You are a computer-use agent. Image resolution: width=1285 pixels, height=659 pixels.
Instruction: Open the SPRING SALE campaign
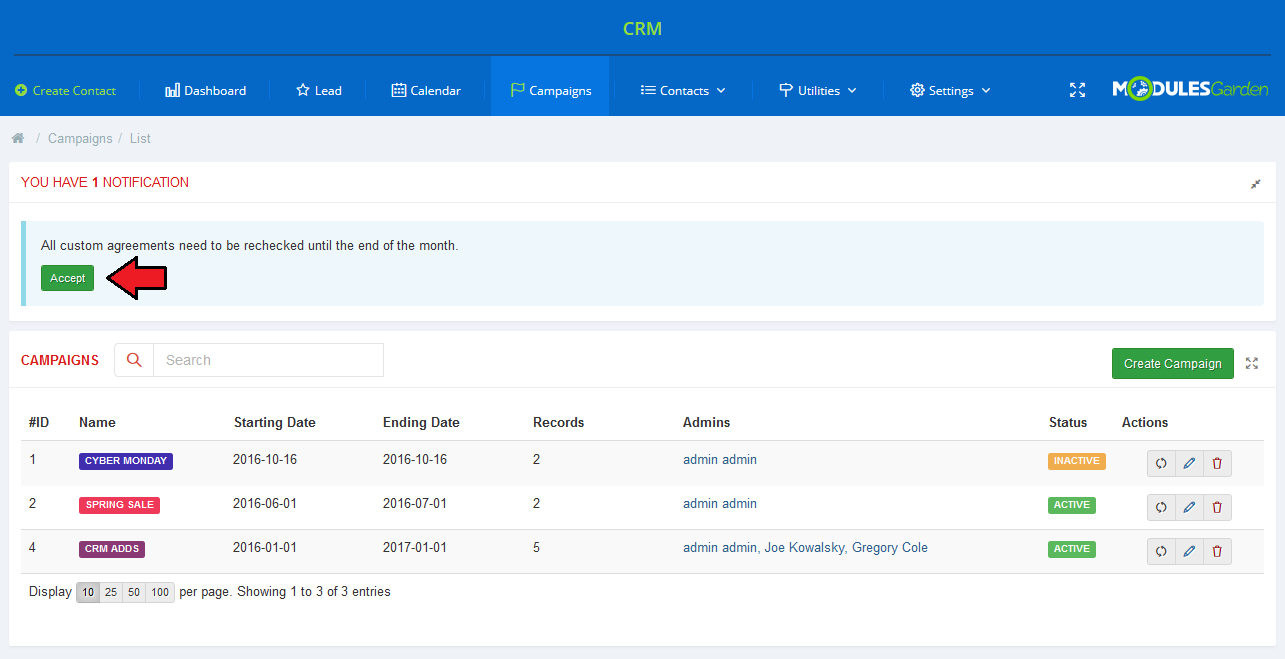[x=119, y=505]
